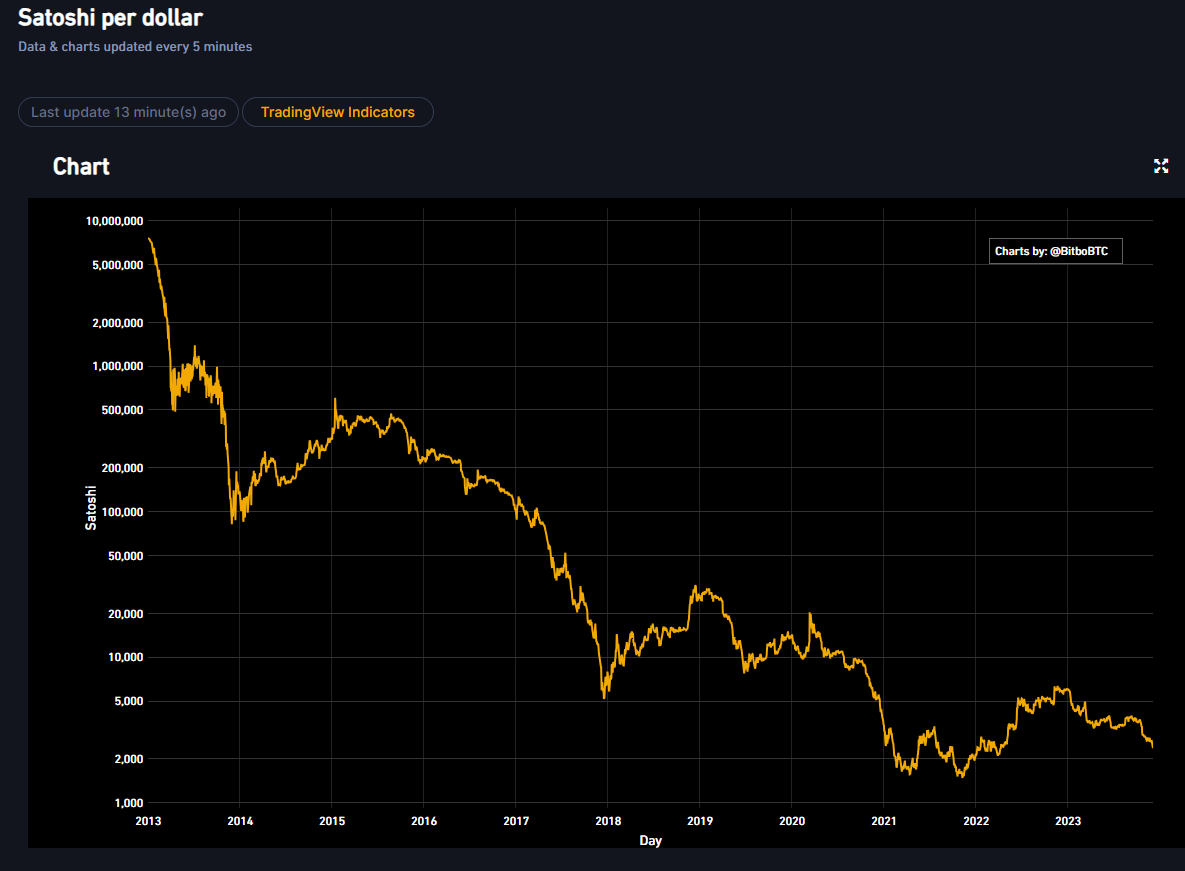The width and height of the screenshot is (1185, 871).
Task: Click the 2021 label on the x-axis
Action: [x=884, y=821]
